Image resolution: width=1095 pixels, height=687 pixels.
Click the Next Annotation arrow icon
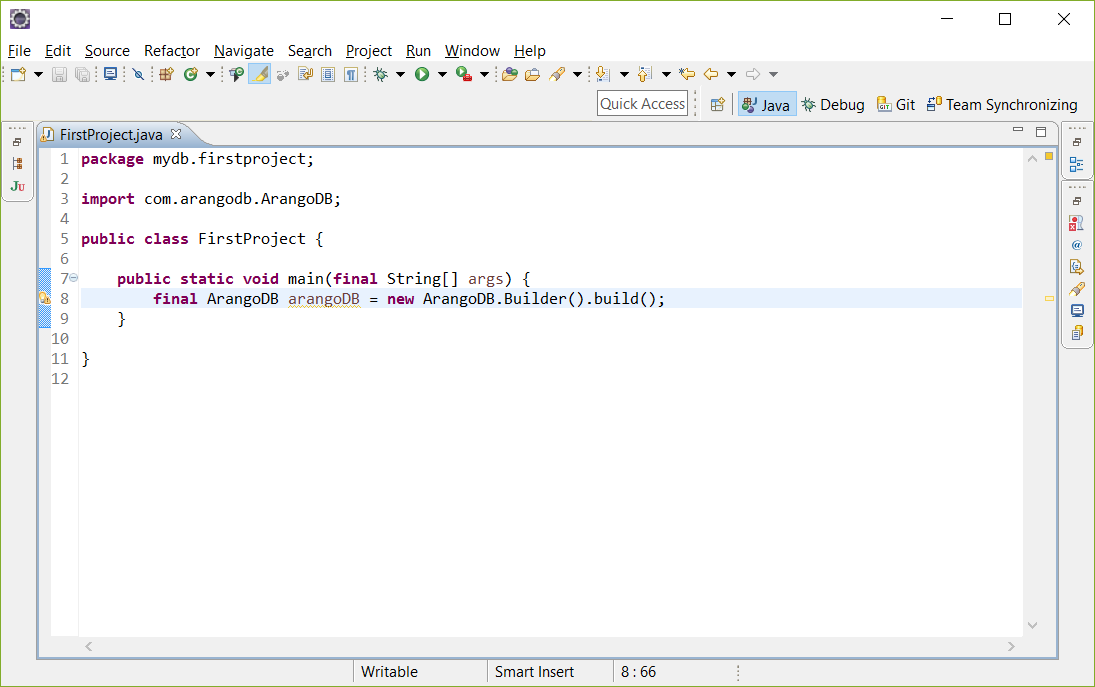[x=603, y=74]
